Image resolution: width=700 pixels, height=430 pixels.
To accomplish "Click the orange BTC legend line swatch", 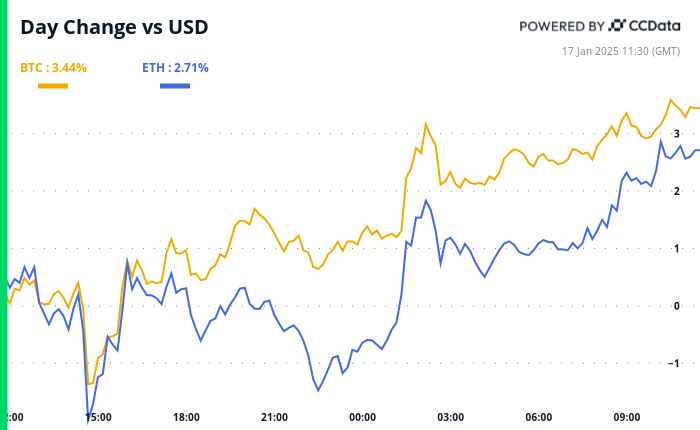I will [53, 87].
